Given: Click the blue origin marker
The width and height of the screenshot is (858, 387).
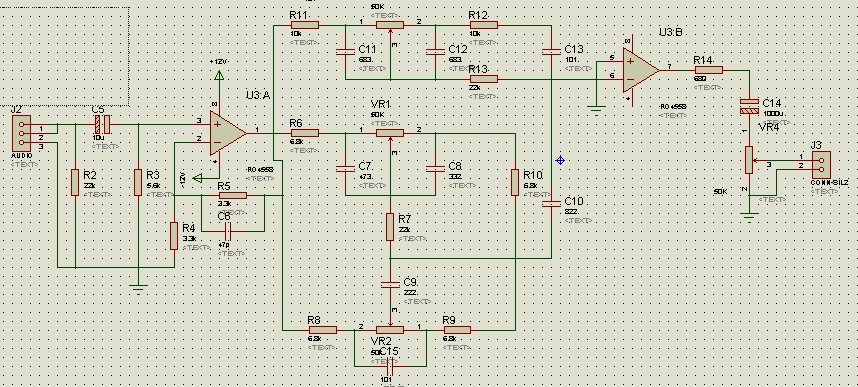Looking at the screenshot, I should 560,160.
